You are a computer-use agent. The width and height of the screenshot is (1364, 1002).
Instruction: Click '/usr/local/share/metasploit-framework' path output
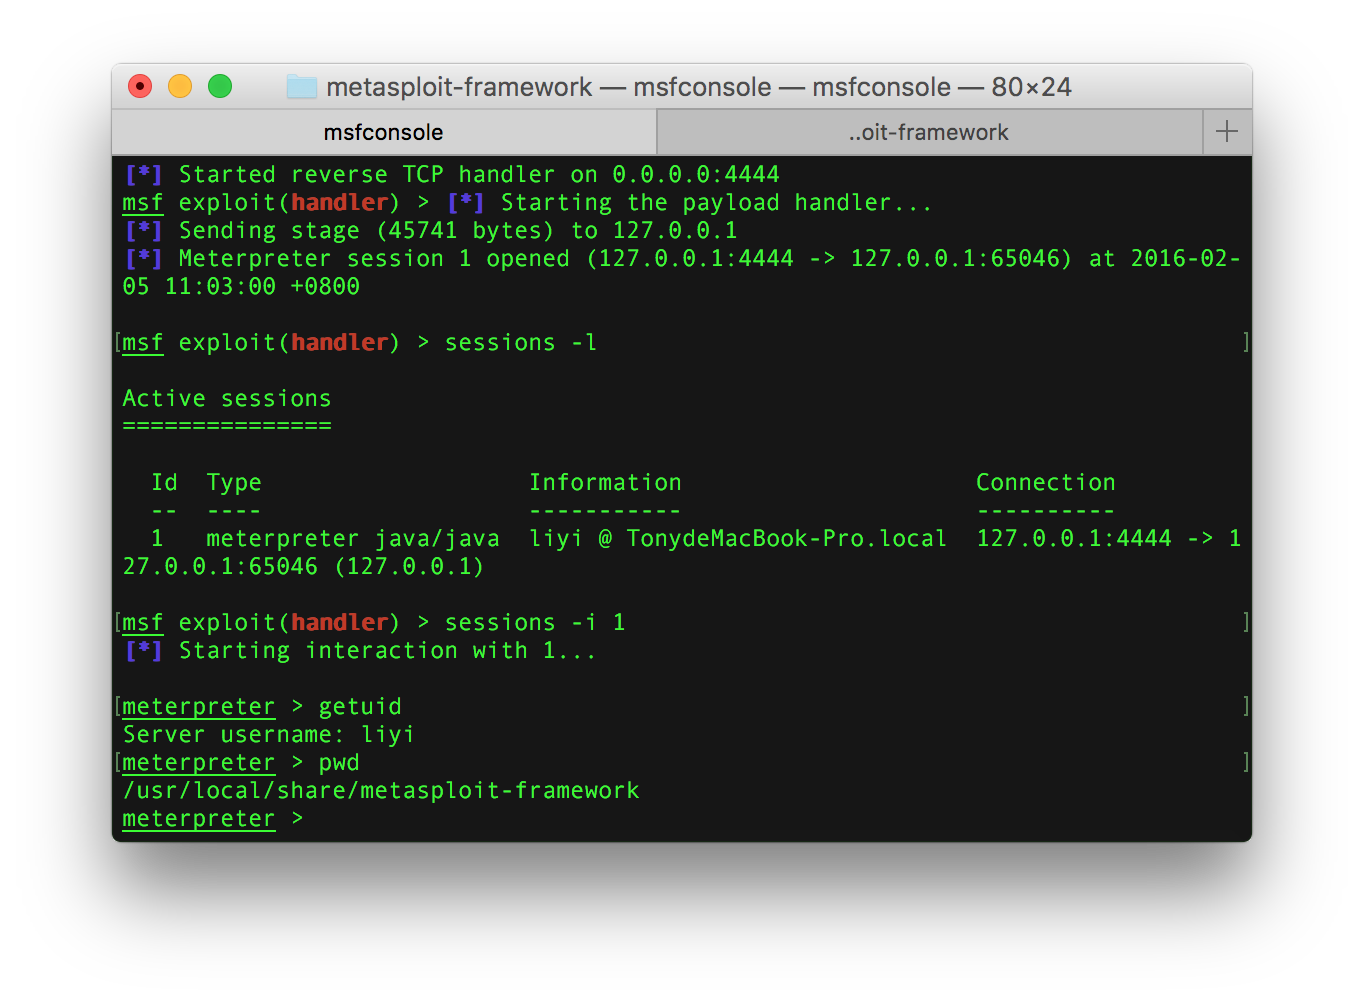point(381,790)
